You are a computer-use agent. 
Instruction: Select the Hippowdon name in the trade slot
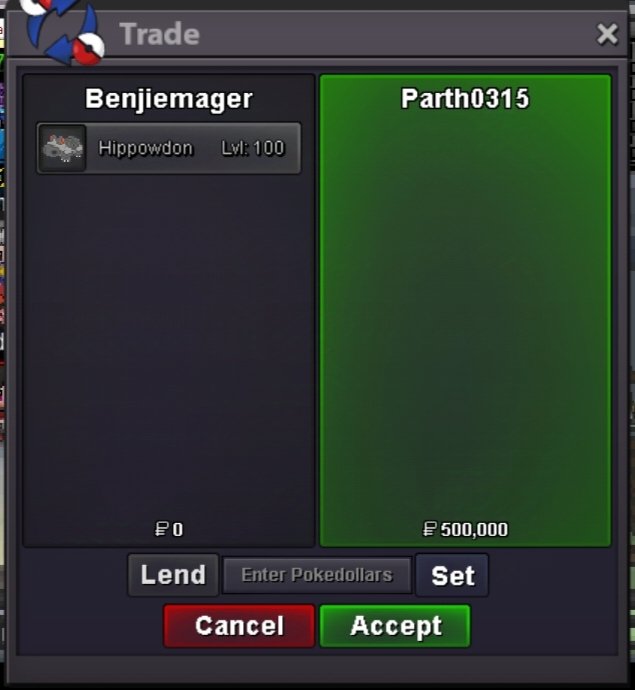(x=146, y=148)
